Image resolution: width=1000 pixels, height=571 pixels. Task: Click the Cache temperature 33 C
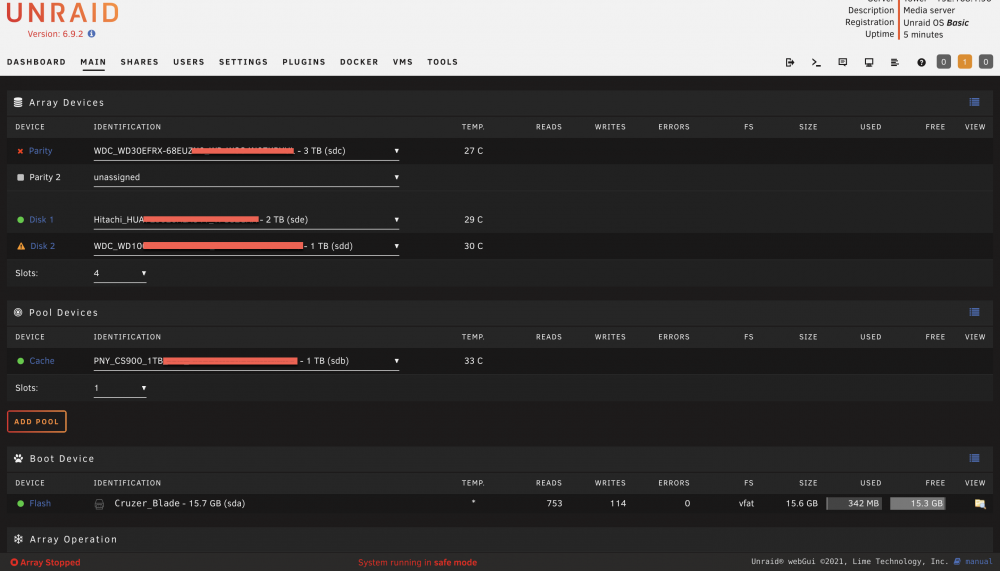pos(473,360)
